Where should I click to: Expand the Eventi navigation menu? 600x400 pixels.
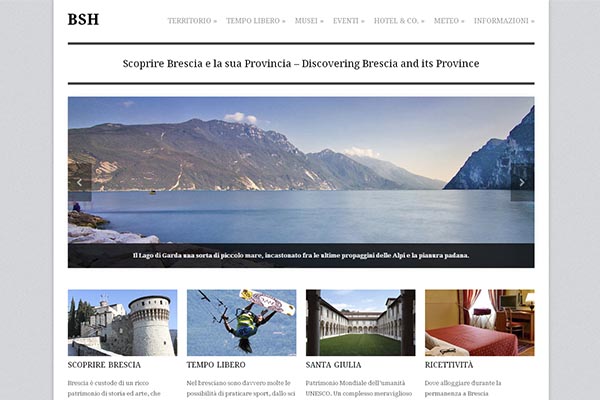point(349,21)
